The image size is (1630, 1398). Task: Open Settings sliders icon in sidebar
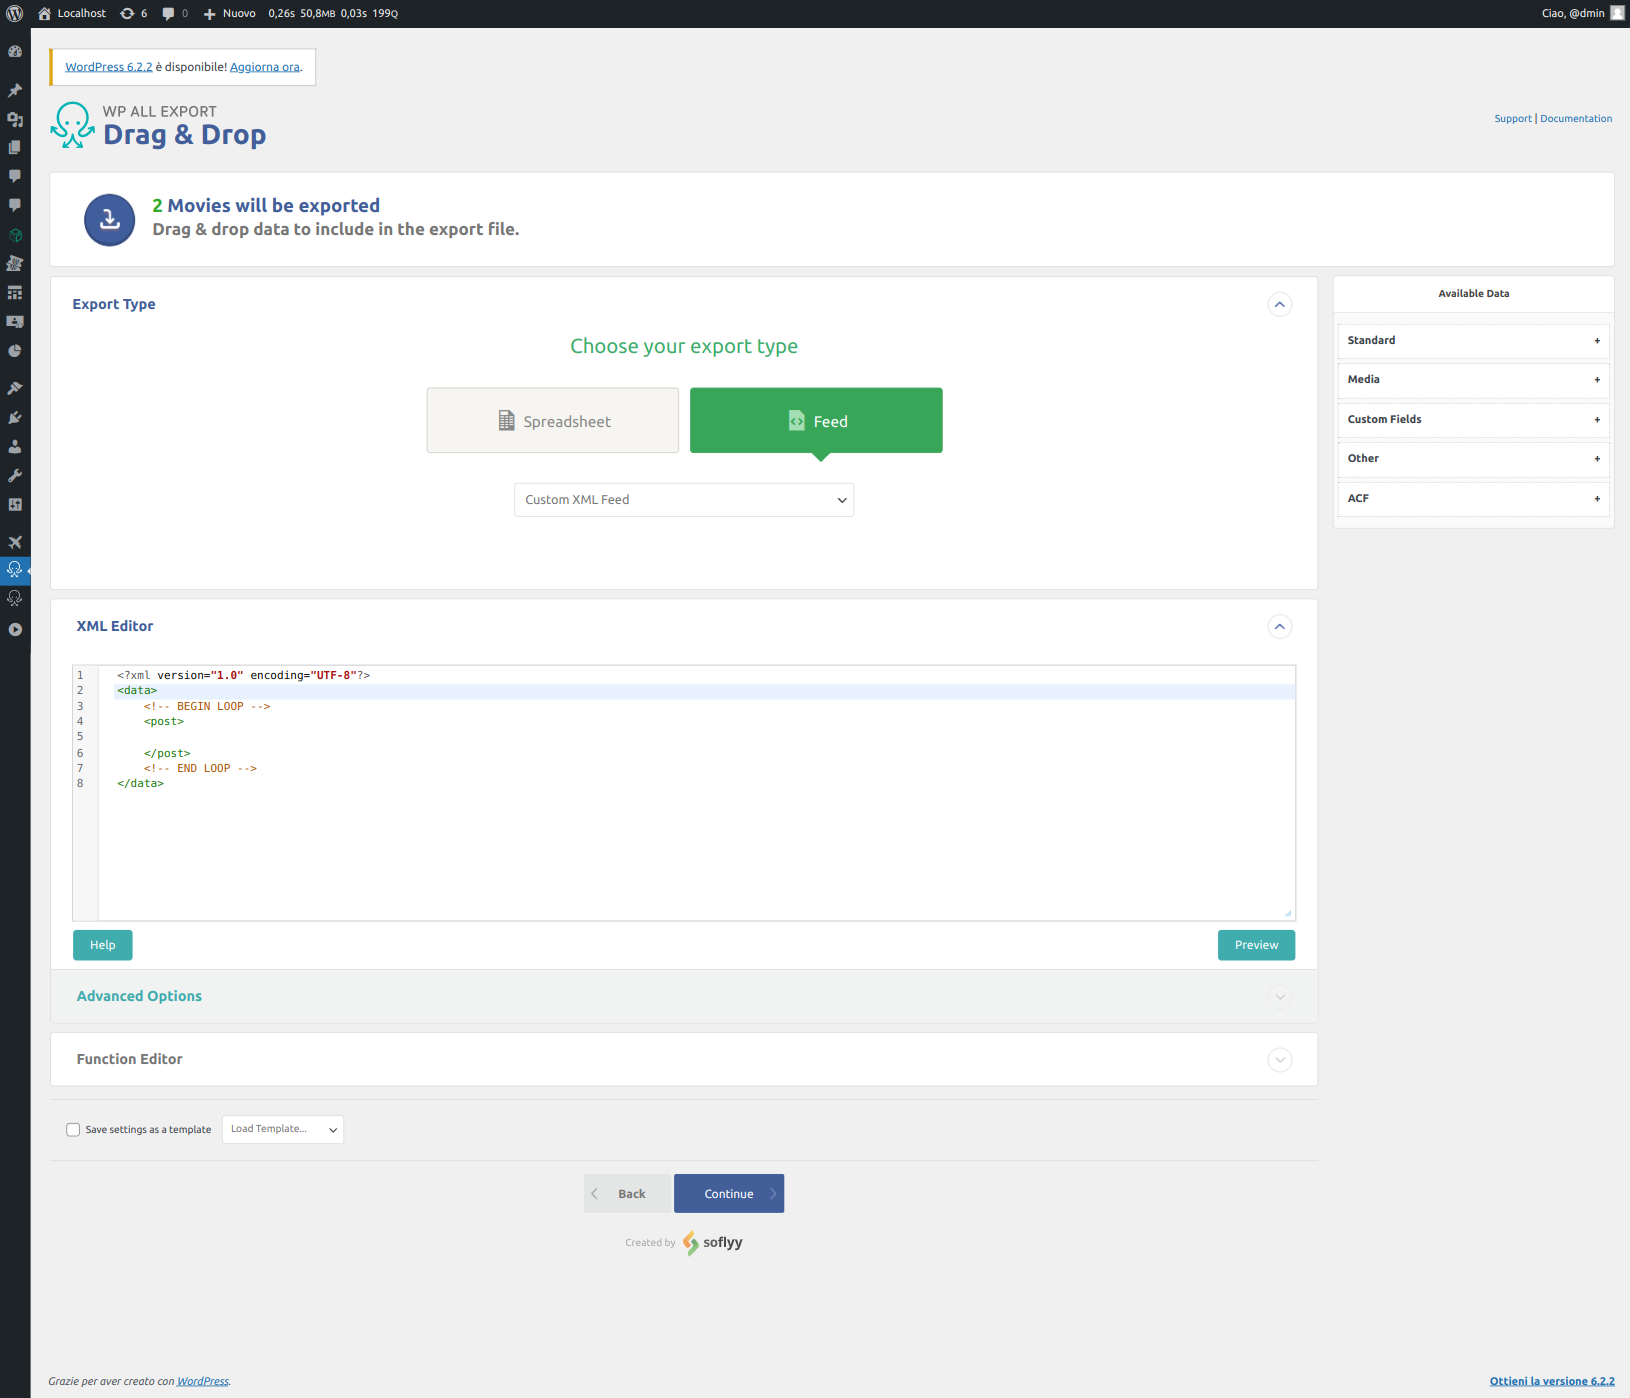coord(15,505)
